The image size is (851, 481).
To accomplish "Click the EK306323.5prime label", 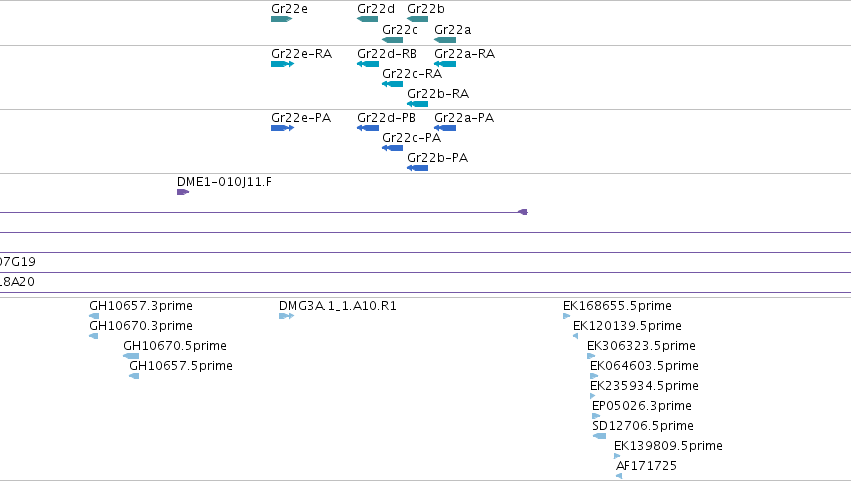I will pos(642,346).
